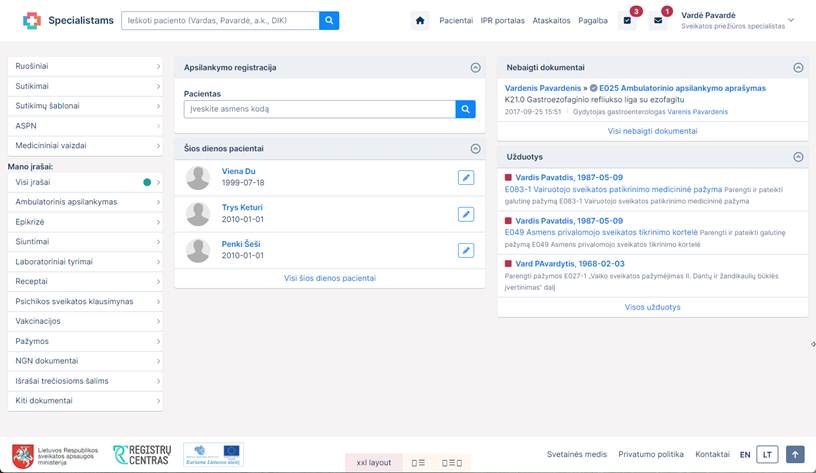Open user profile dropdown for Vardė Pavardė

(791, 20)
